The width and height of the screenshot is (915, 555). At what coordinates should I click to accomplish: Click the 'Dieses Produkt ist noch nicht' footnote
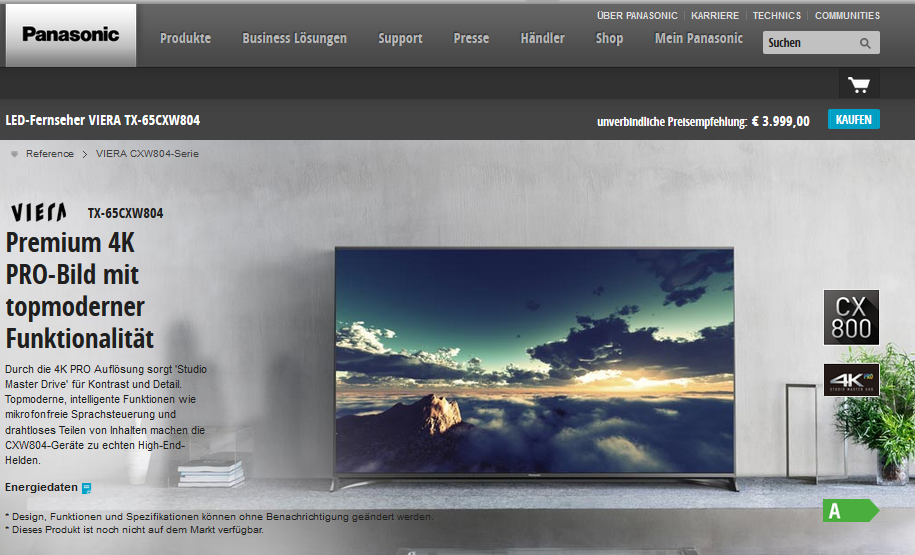pos(134,530)
